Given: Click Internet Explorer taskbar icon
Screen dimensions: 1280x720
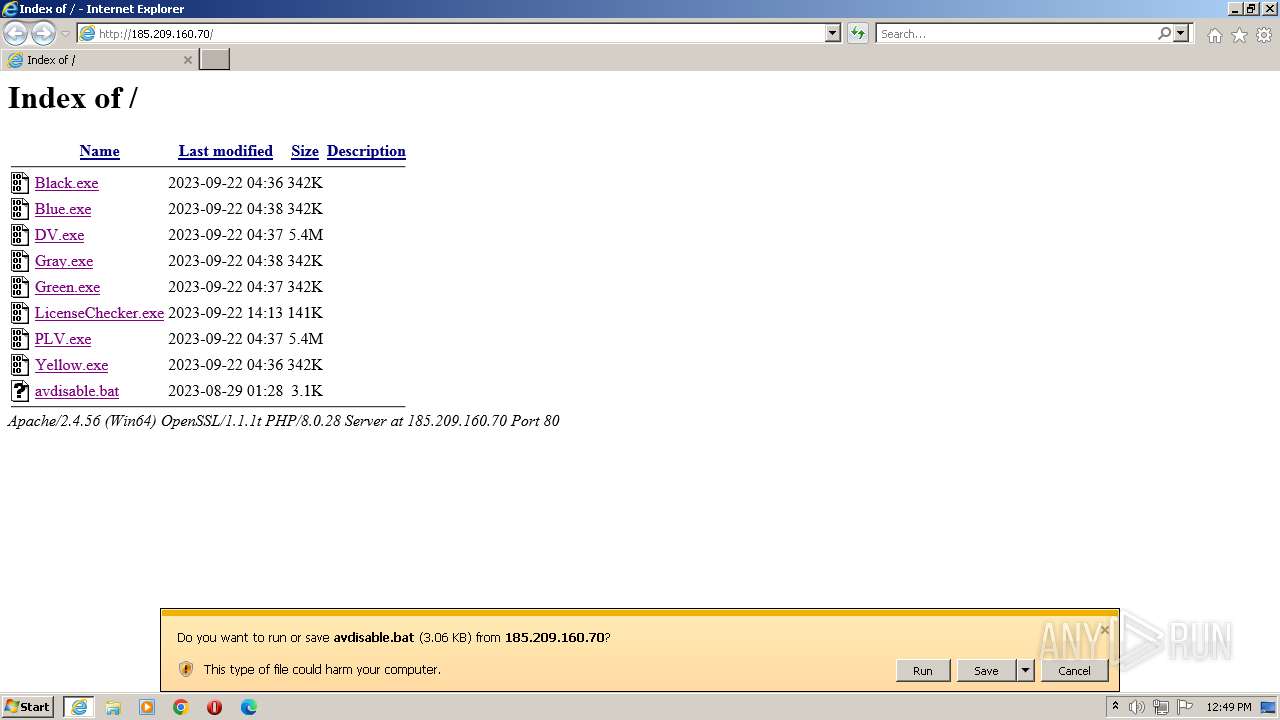Looking at the screenshot, I should pyautogui.click(x=79, y=707).
